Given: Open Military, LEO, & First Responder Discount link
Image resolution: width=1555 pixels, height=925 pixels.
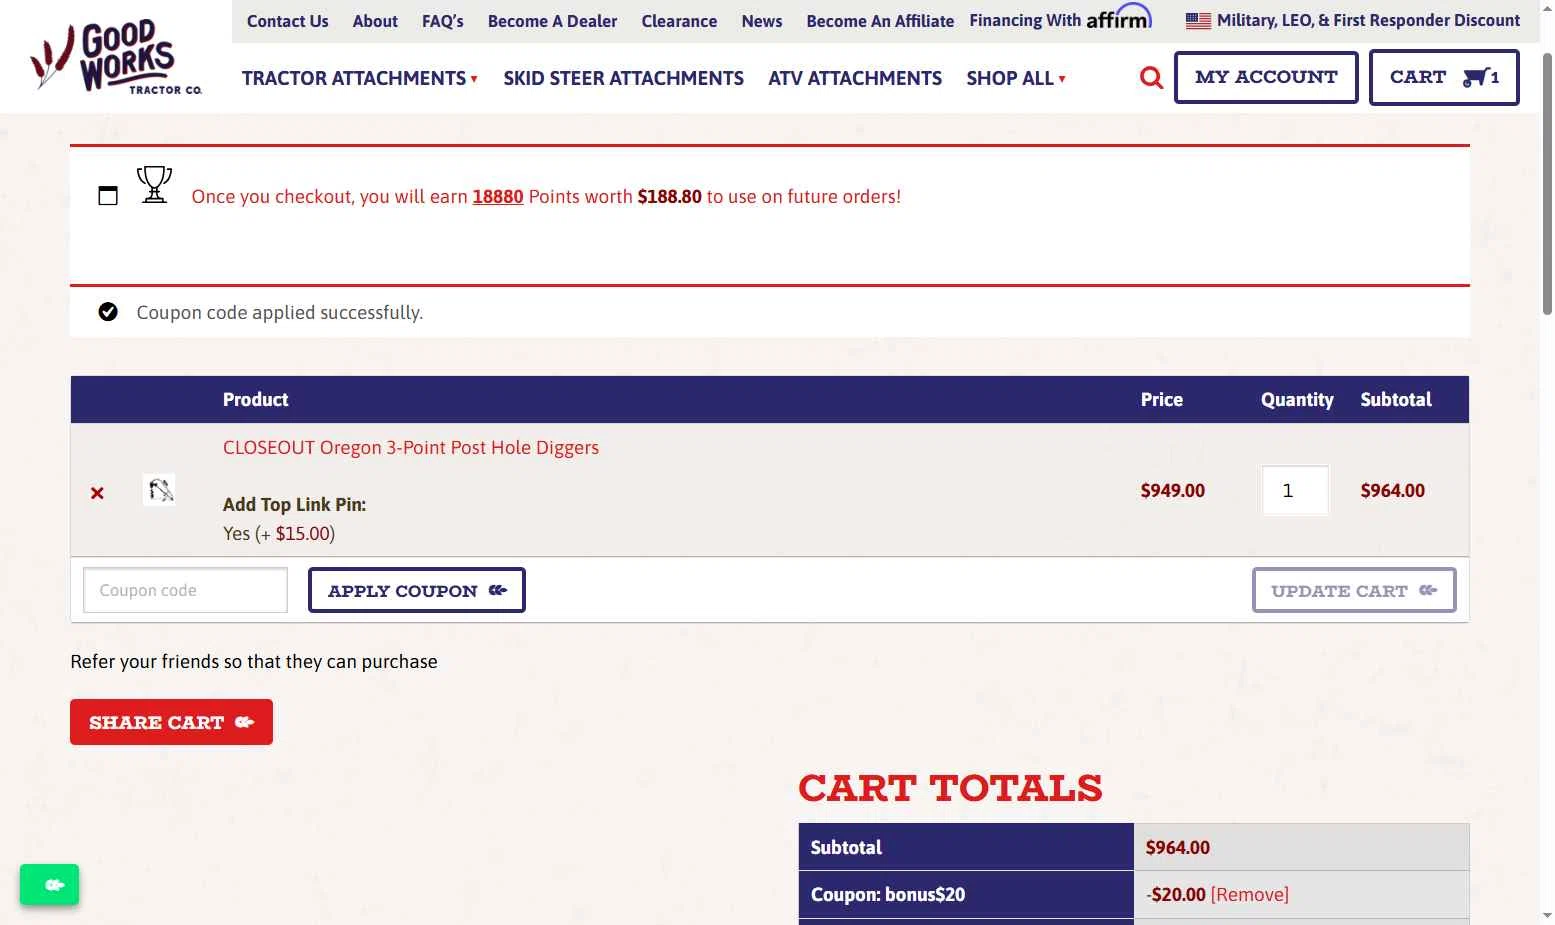Looking at the screenshot, I should pyautogui.click(x=1368, y=20).
